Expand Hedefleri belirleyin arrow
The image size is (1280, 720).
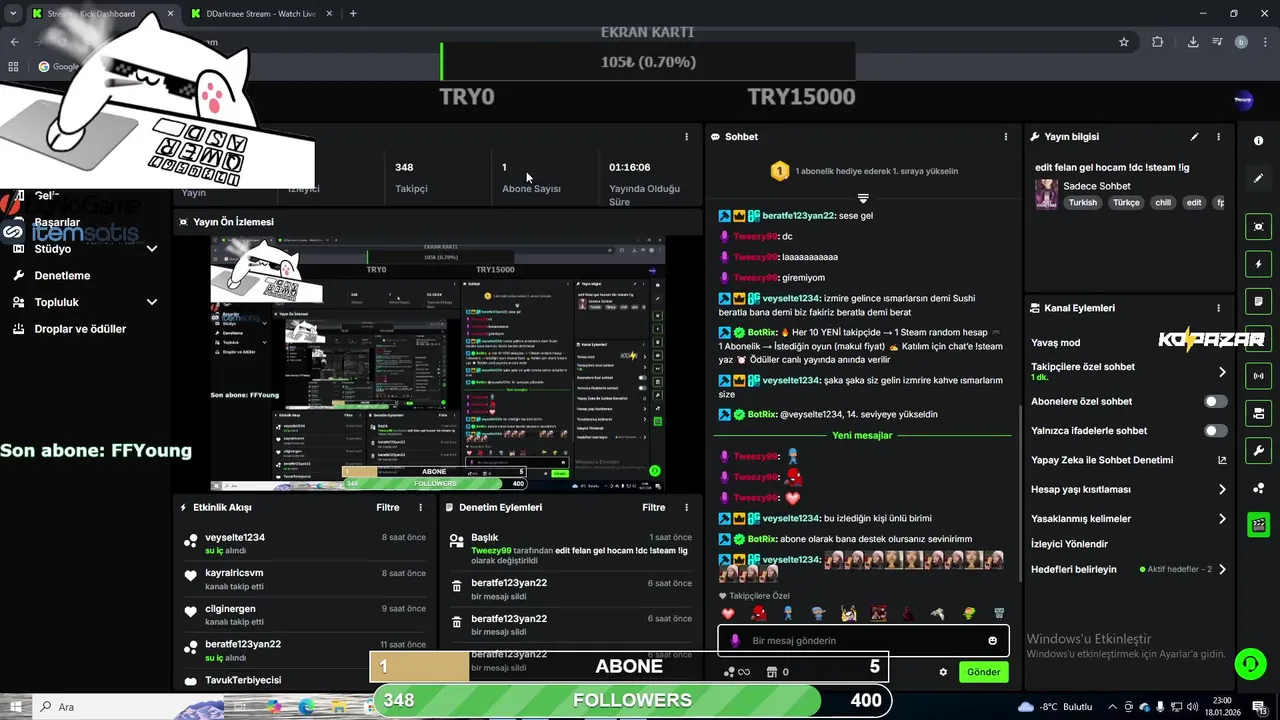tap(1222, 570)
